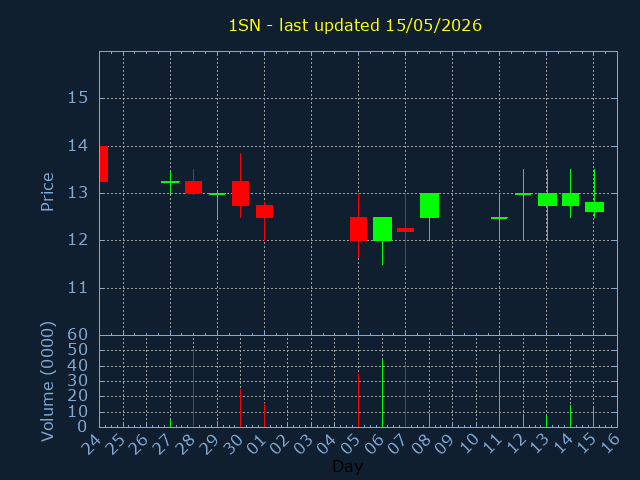The width and height of the screenshot is (640, 480).
Task: Select the price axis tick label 13
Action: [x=78, y=193]
